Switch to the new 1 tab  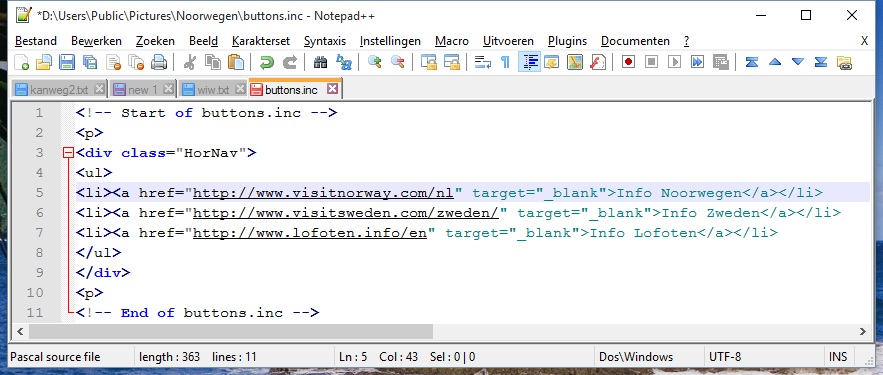(142, 89)
